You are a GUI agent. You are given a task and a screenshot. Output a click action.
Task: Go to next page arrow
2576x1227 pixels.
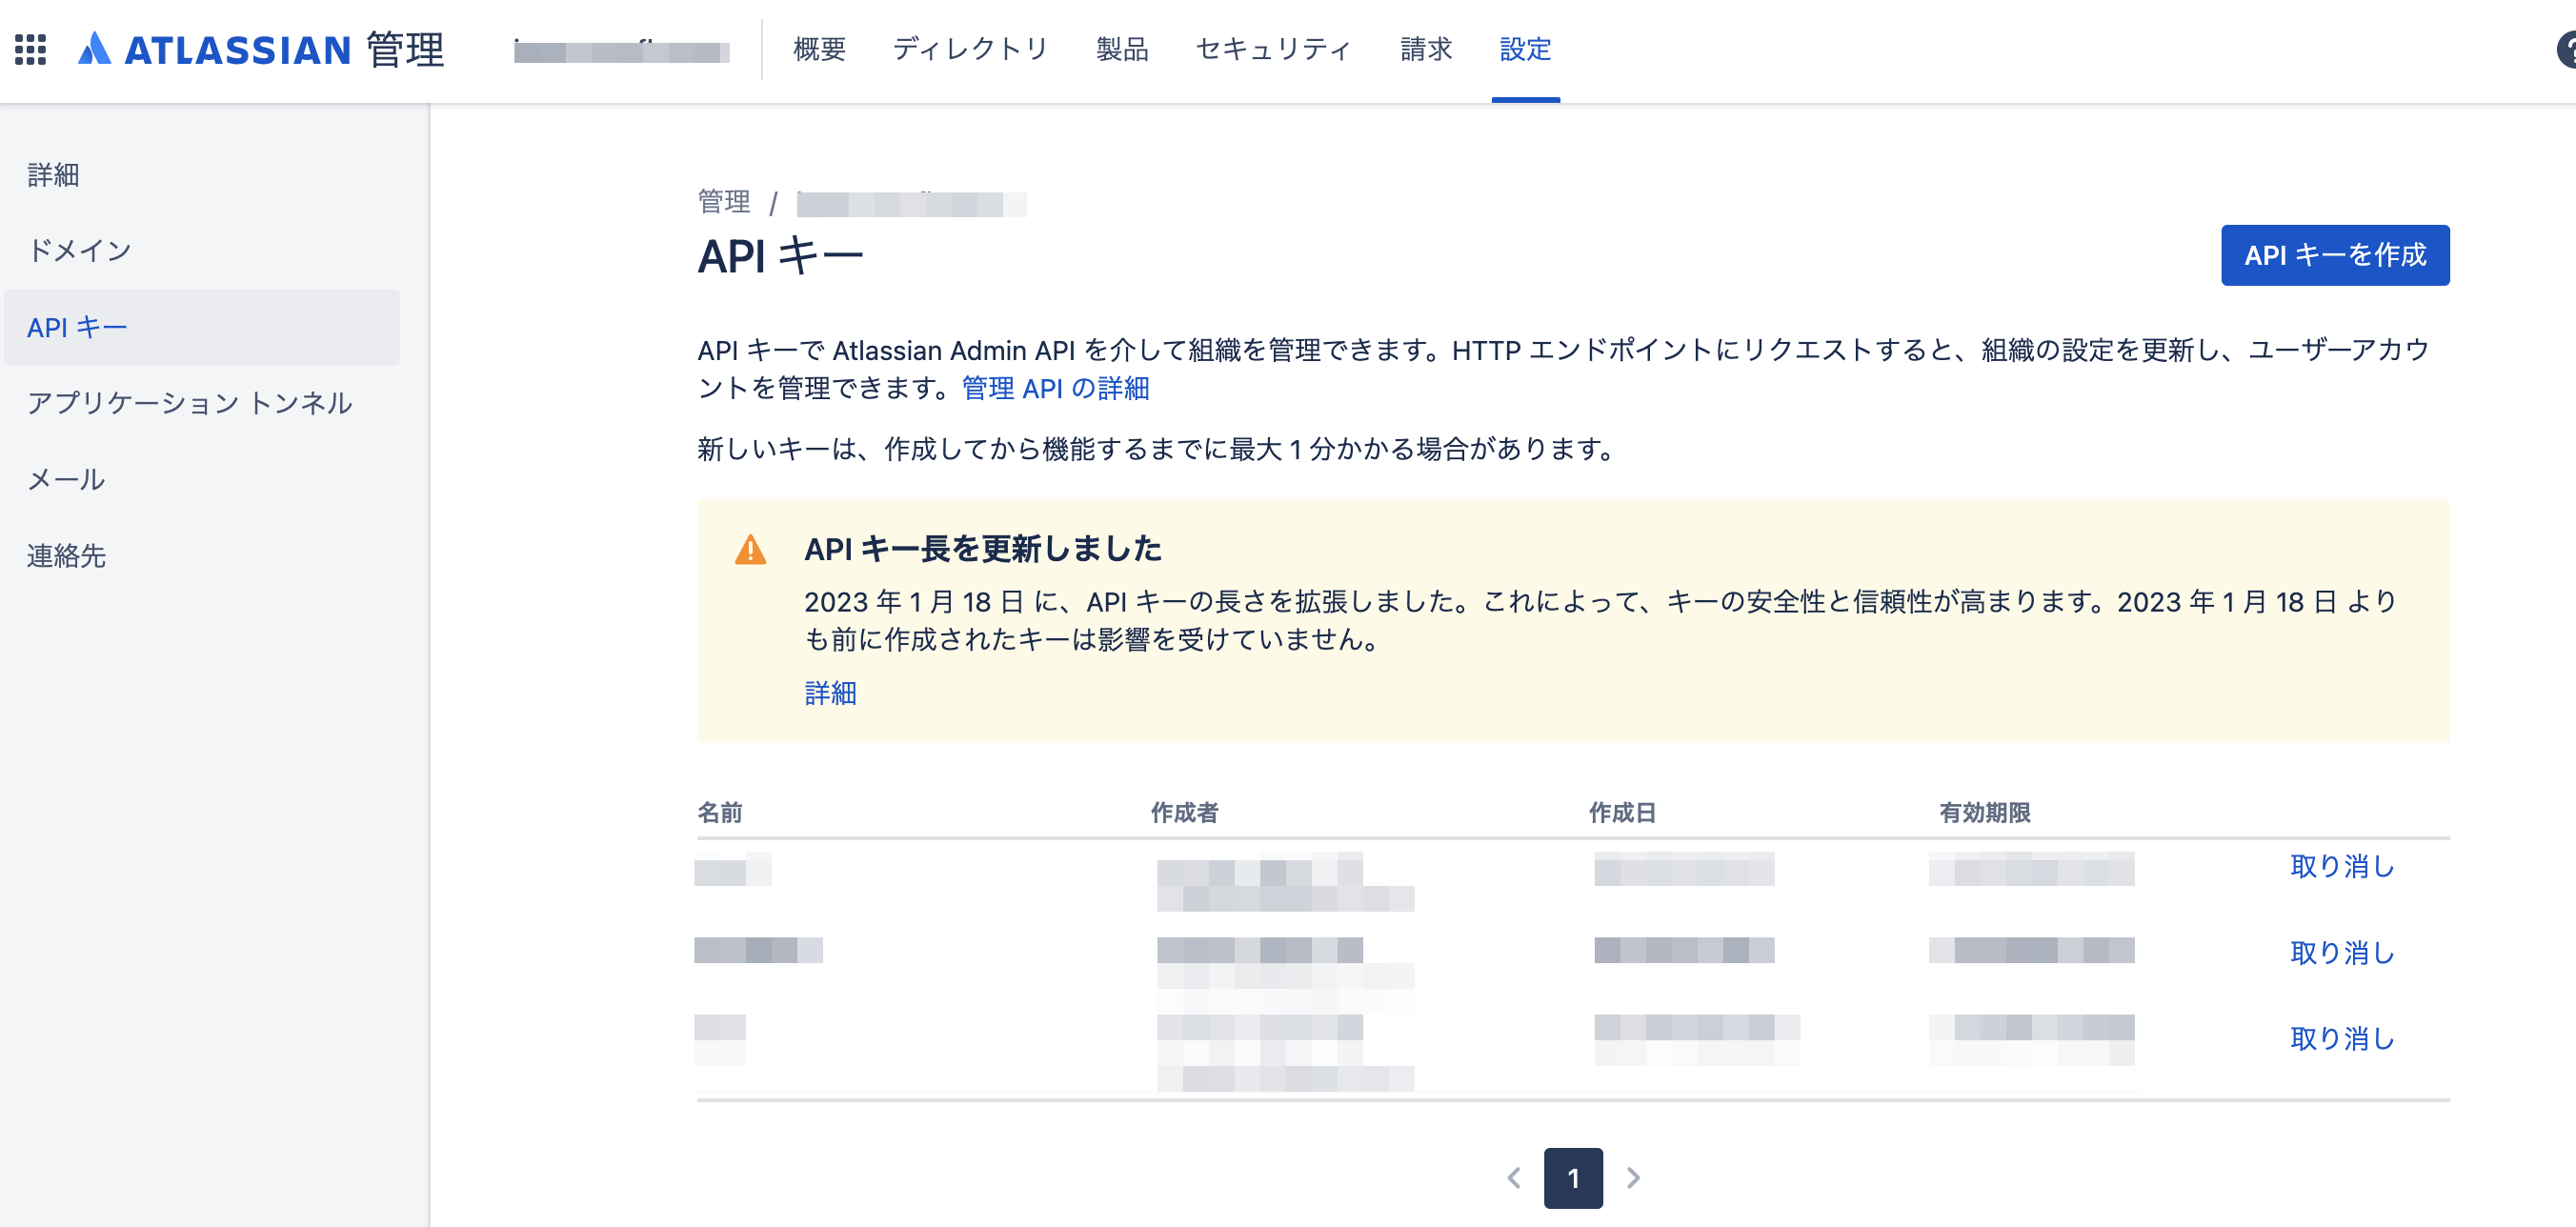click(x=1633, y=1178)
